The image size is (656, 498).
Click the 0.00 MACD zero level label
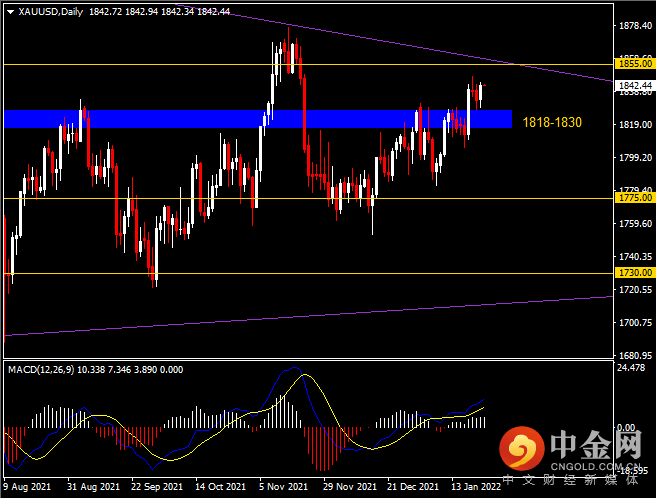(626, 427)
